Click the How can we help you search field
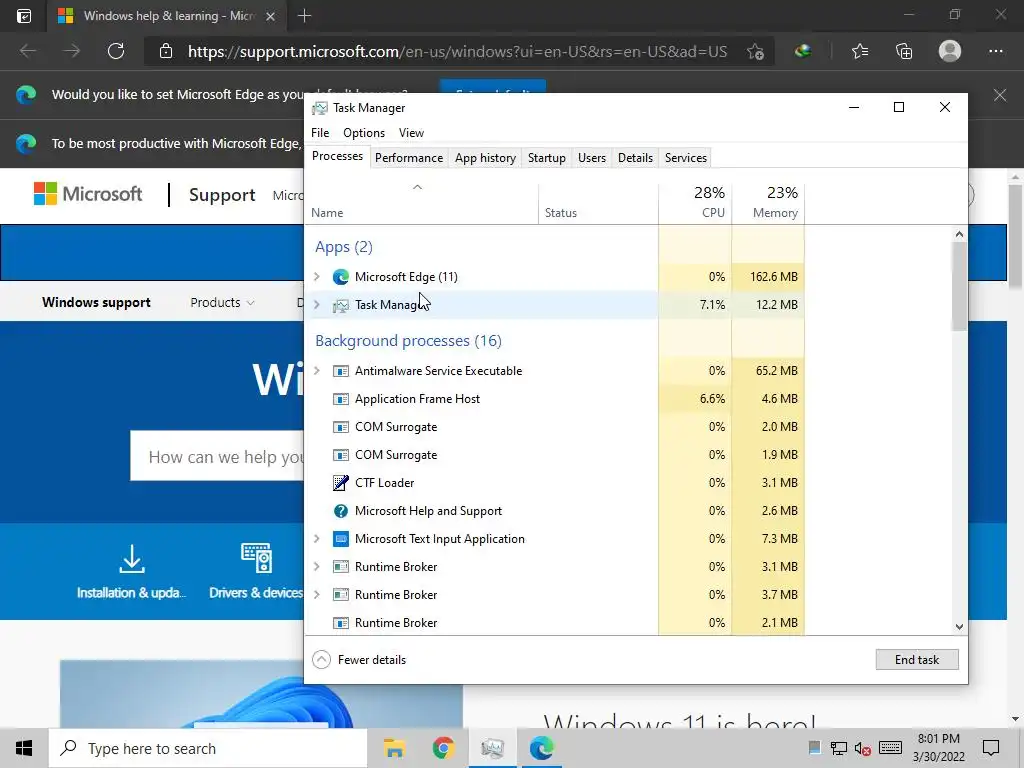The image size is (1024, 768). [x=217, y=456]
